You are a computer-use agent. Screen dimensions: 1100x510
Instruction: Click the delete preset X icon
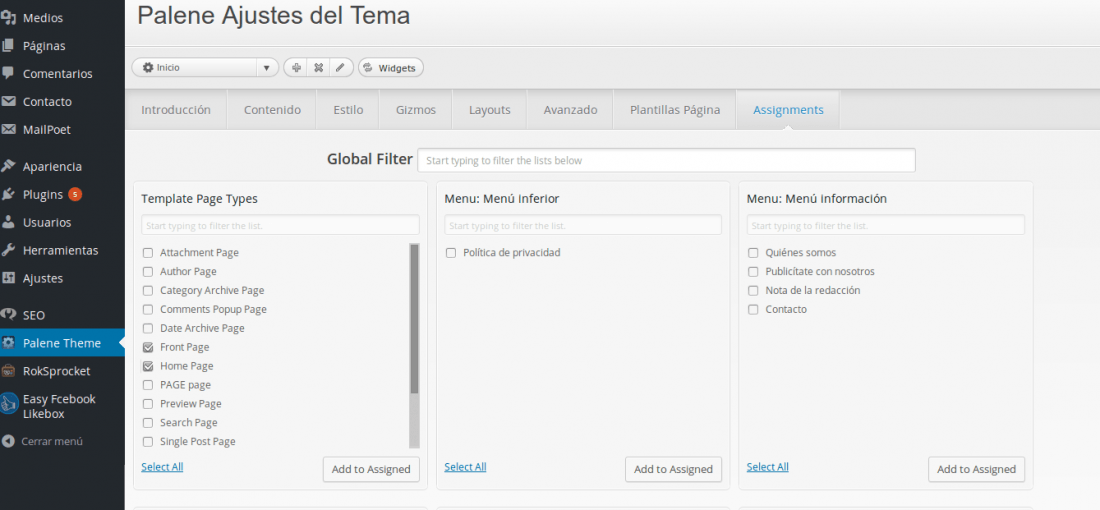[x=318, y=67]
